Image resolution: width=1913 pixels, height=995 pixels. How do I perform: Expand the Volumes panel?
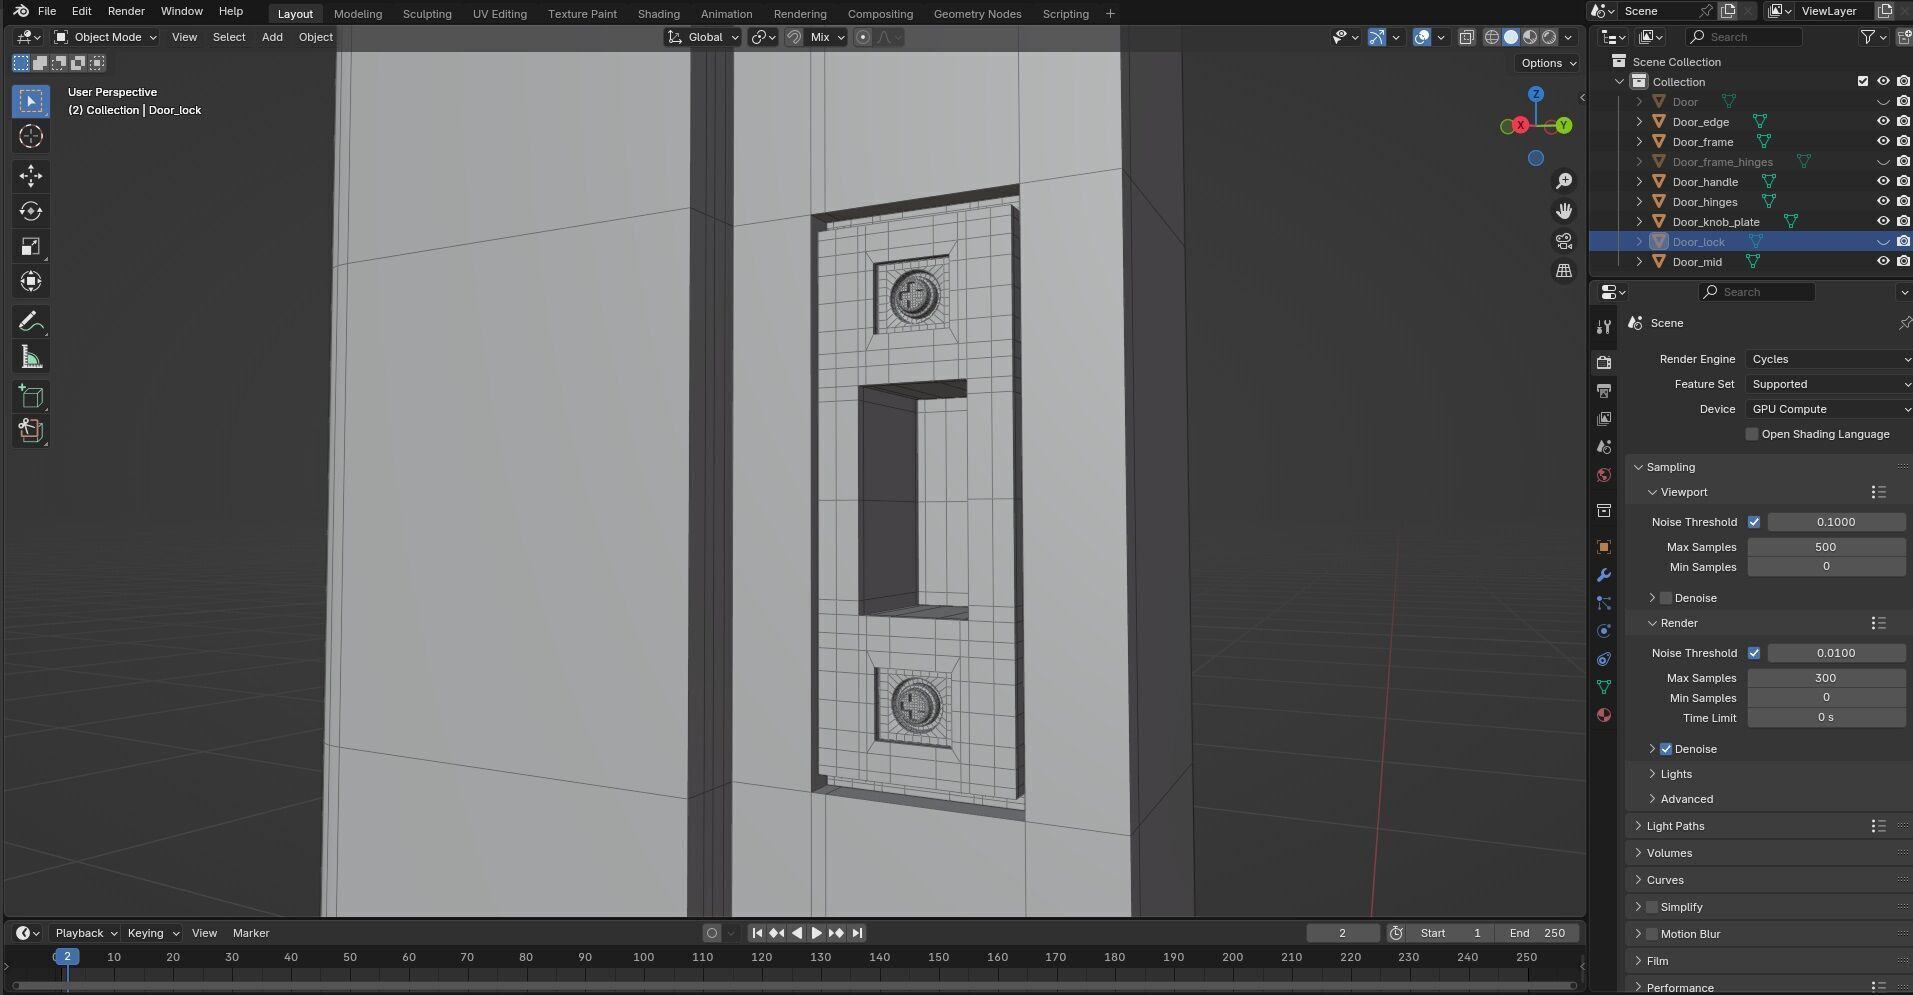pos(1669,853)
